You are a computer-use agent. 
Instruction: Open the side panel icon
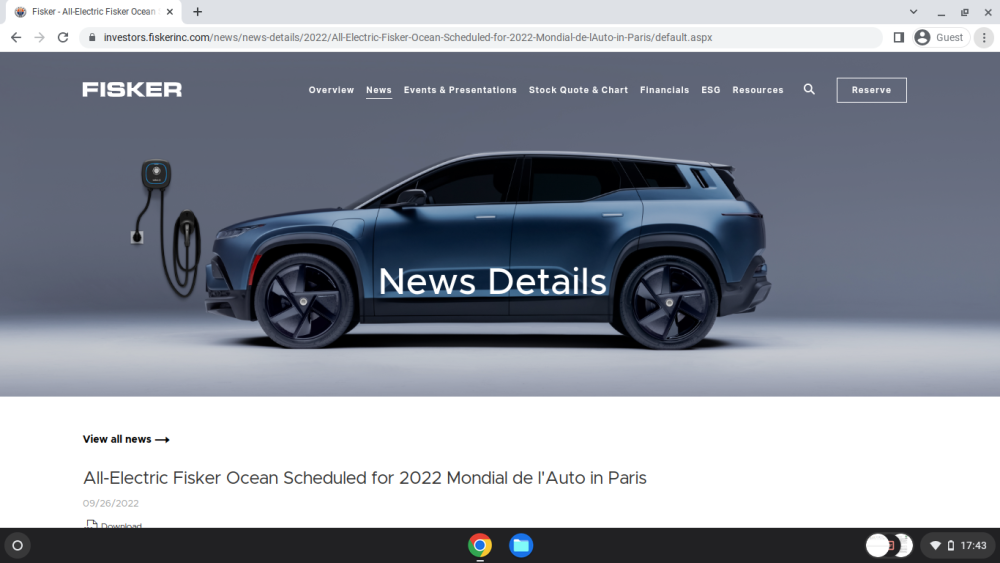coord(899,38)
